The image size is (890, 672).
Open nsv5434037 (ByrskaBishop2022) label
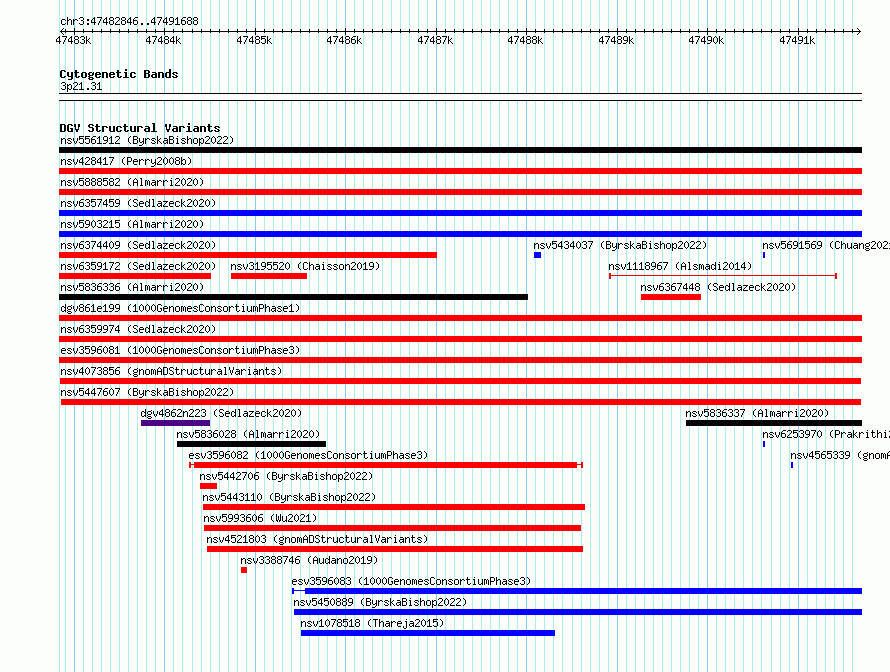tap(620, 245)
